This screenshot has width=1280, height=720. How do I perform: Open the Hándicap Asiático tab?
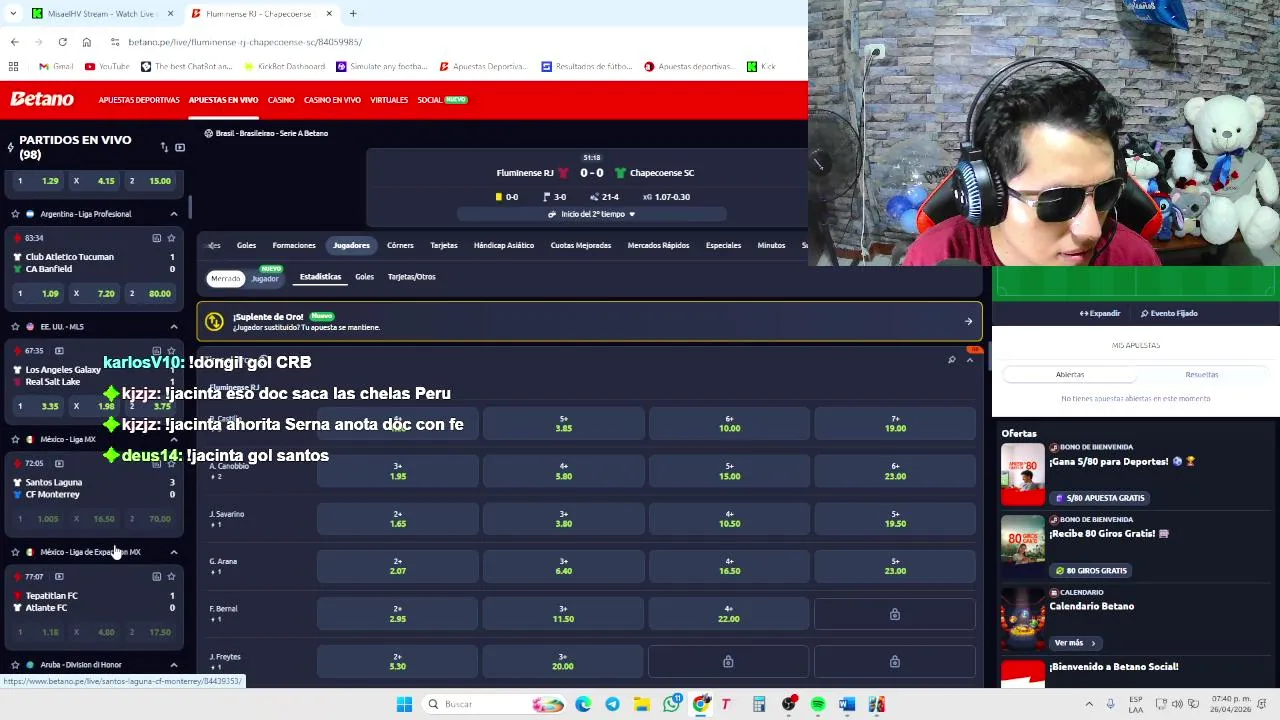coord(503,245)
